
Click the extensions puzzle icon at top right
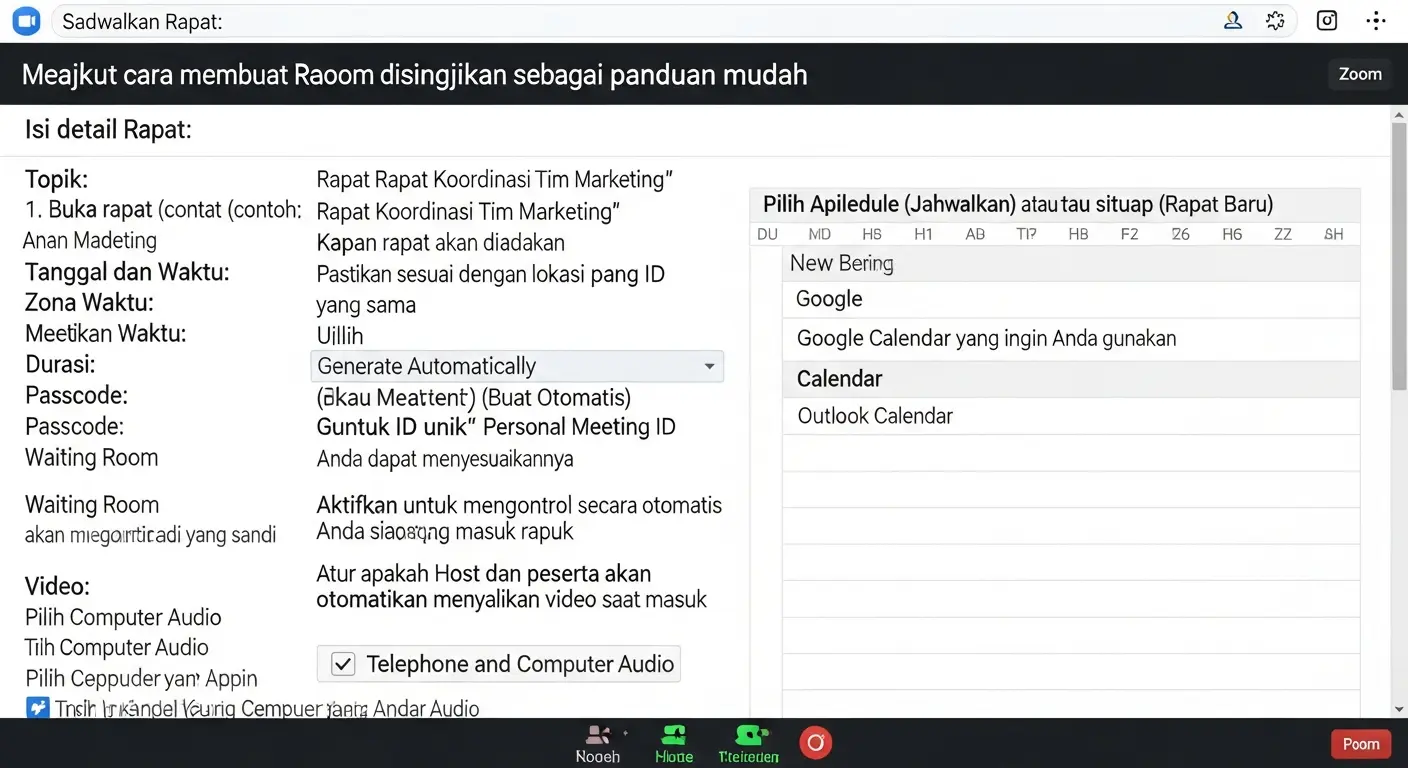(x=1275, y=20)
